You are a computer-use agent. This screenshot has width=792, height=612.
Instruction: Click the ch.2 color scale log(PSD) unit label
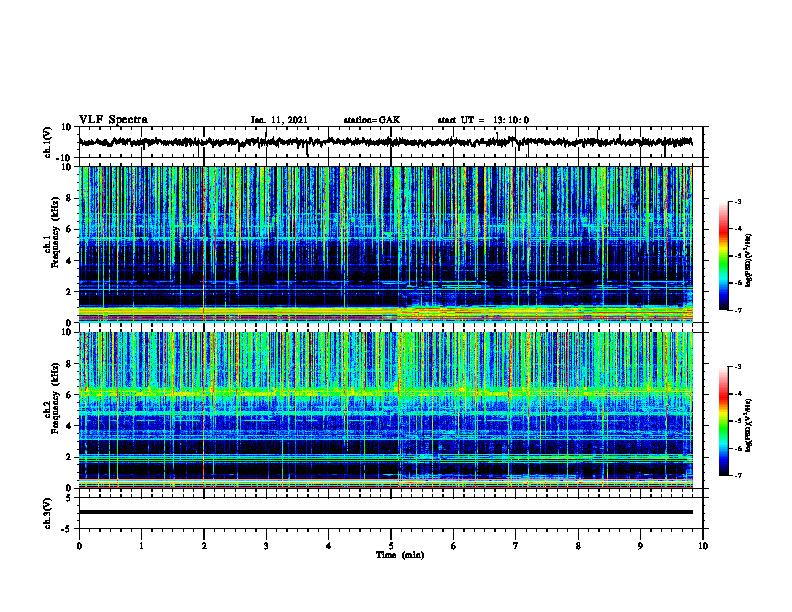749,425
